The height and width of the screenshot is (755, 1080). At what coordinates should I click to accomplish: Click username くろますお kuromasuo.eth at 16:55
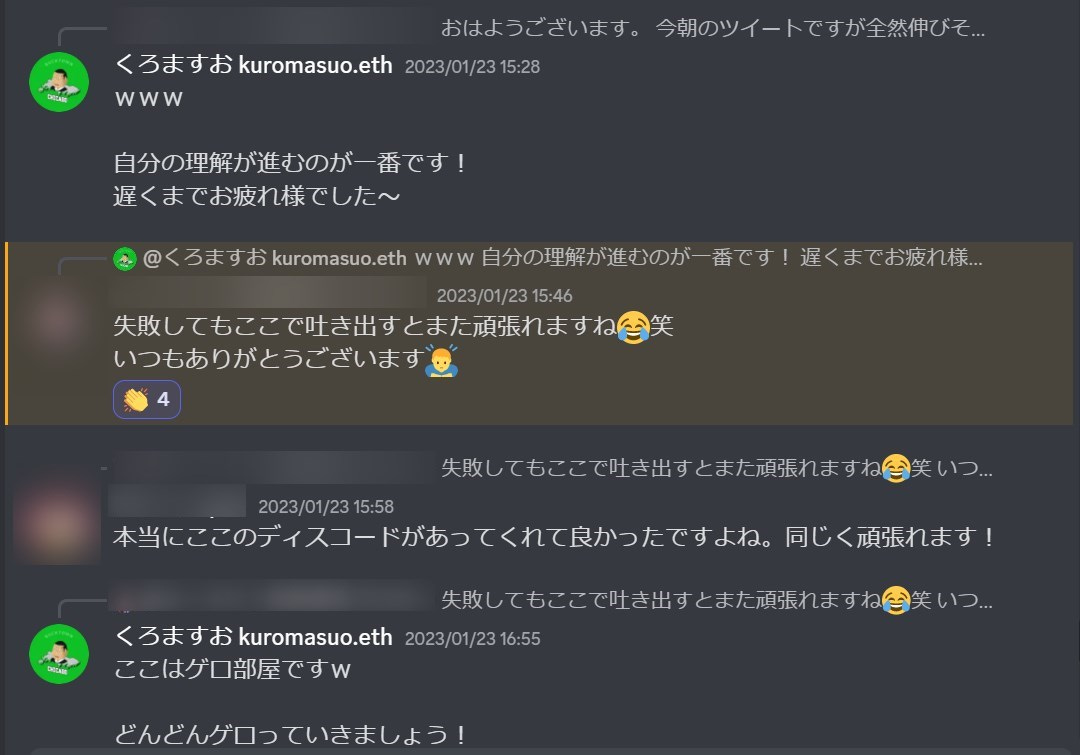(x=253, y=637)
